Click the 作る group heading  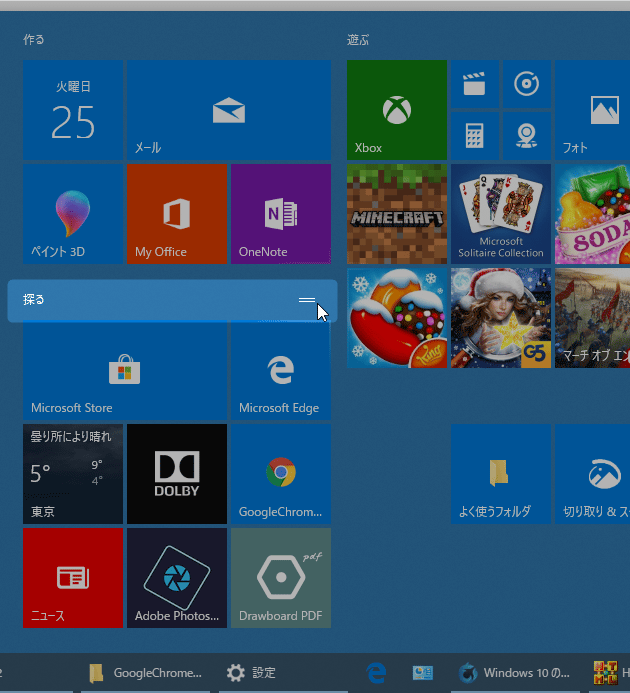coord(34,40)
